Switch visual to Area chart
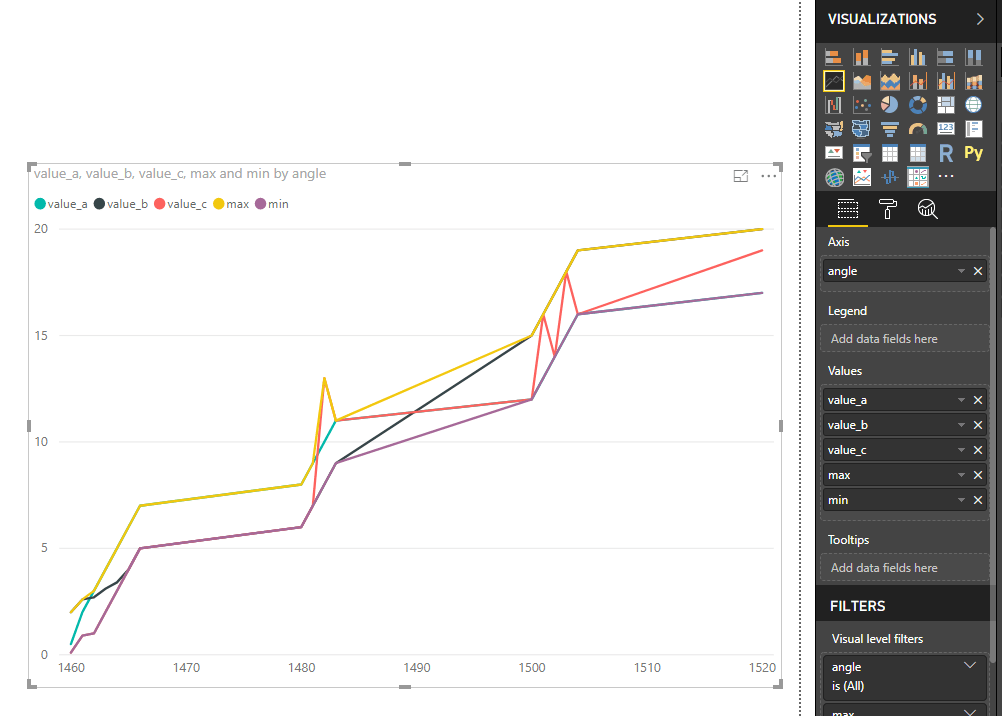The image size is (1002, 716). [861, 81]
